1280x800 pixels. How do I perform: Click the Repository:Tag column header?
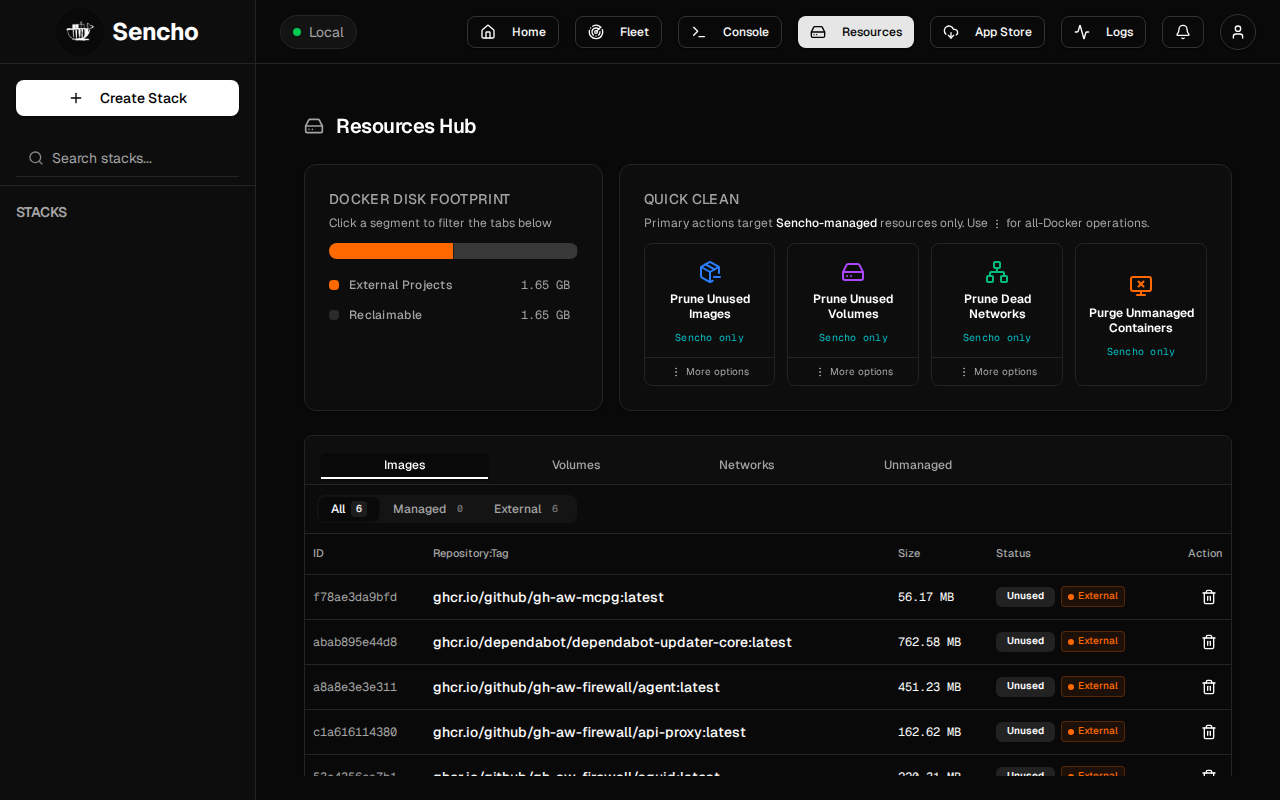point(470,553)
